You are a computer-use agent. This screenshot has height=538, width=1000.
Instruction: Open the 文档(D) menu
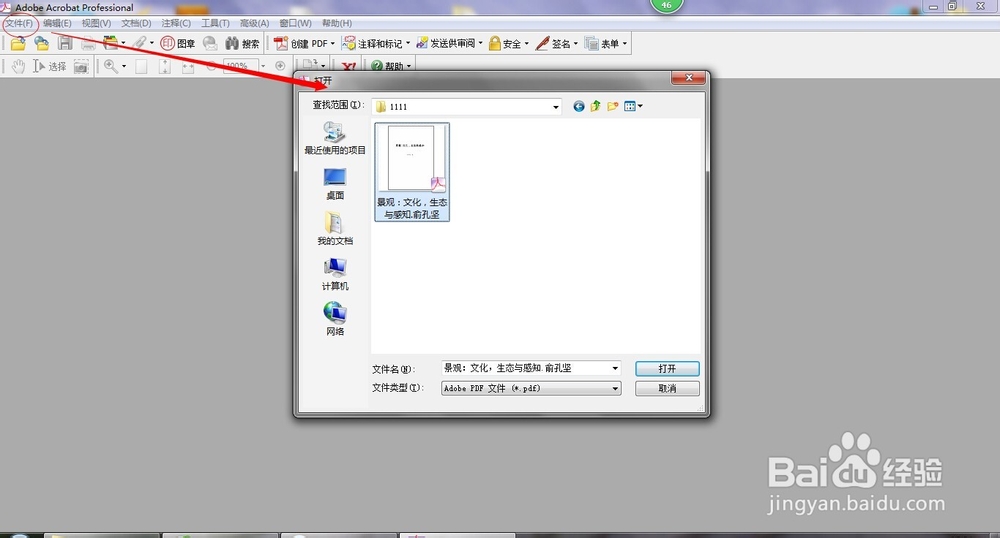coord(136,24)
